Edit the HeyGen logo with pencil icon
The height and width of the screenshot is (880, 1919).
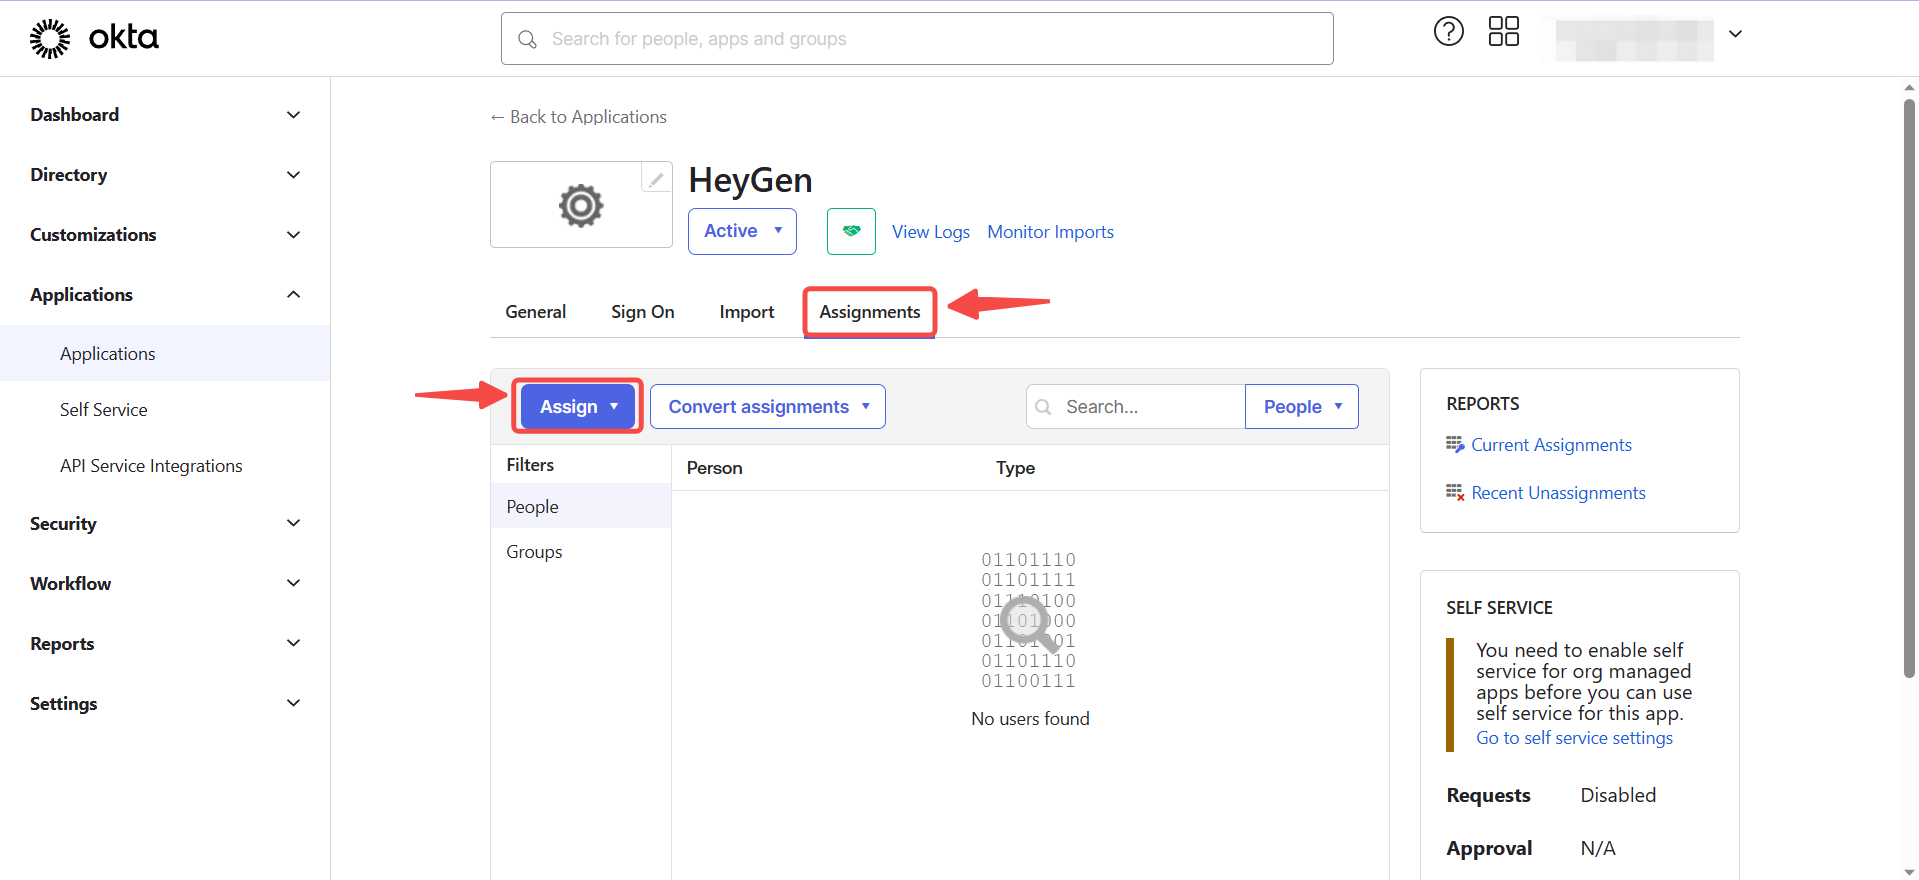pyautogui.click(x=656, y=179)
